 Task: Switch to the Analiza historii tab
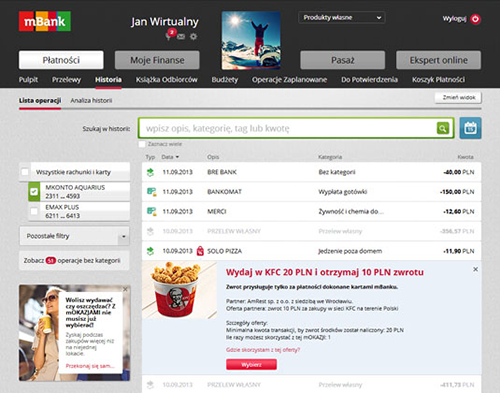91,100
